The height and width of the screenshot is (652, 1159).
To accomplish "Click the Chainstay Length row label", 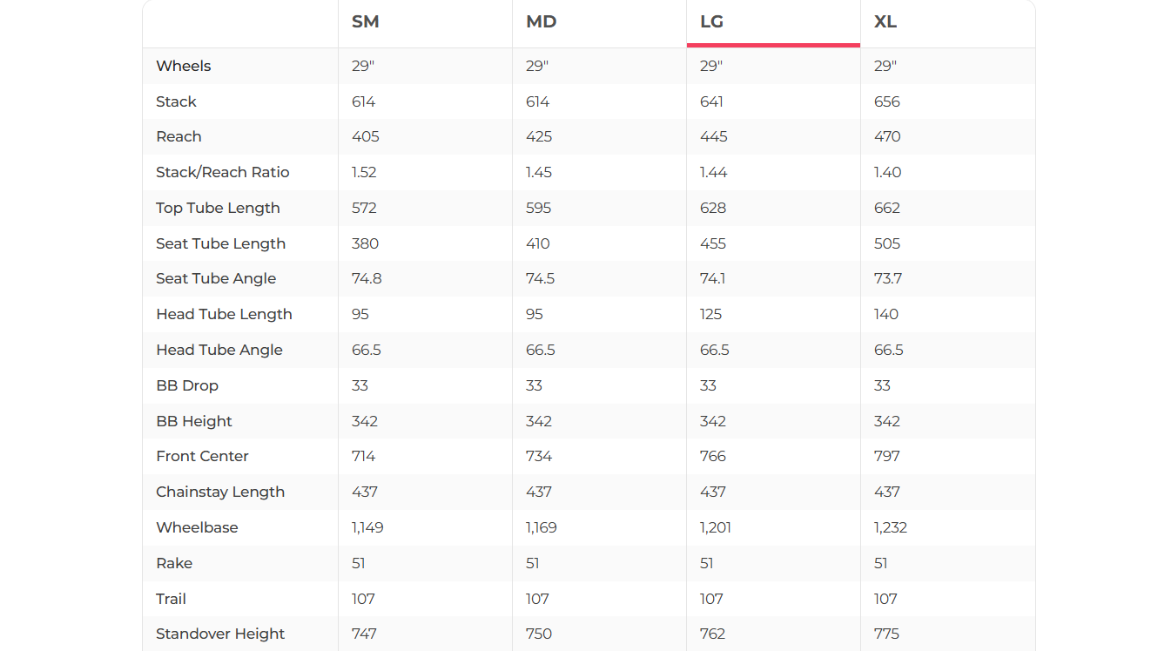I will point(220,492).
